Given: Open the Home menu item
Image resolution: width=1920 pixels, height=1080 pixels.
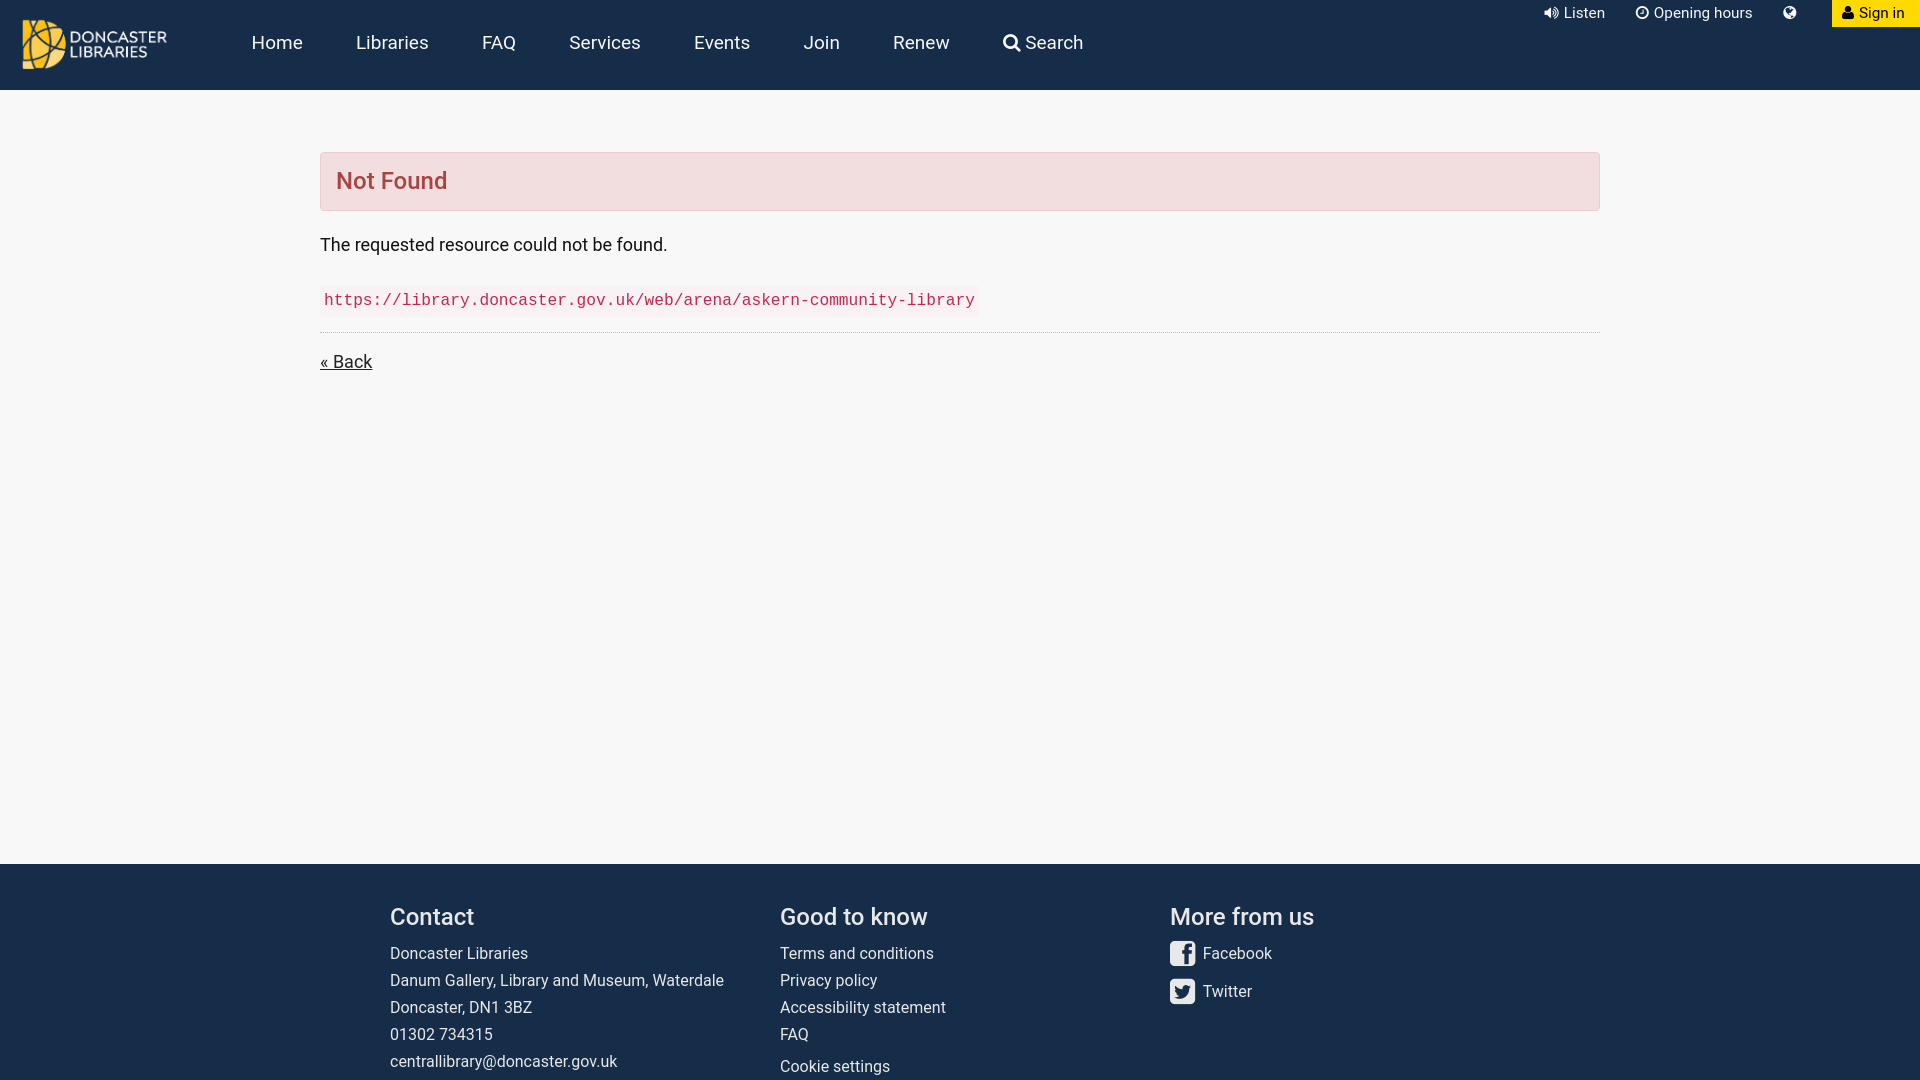Looking at the screenshot, I should pyautogui.click(x=277, y=43).
